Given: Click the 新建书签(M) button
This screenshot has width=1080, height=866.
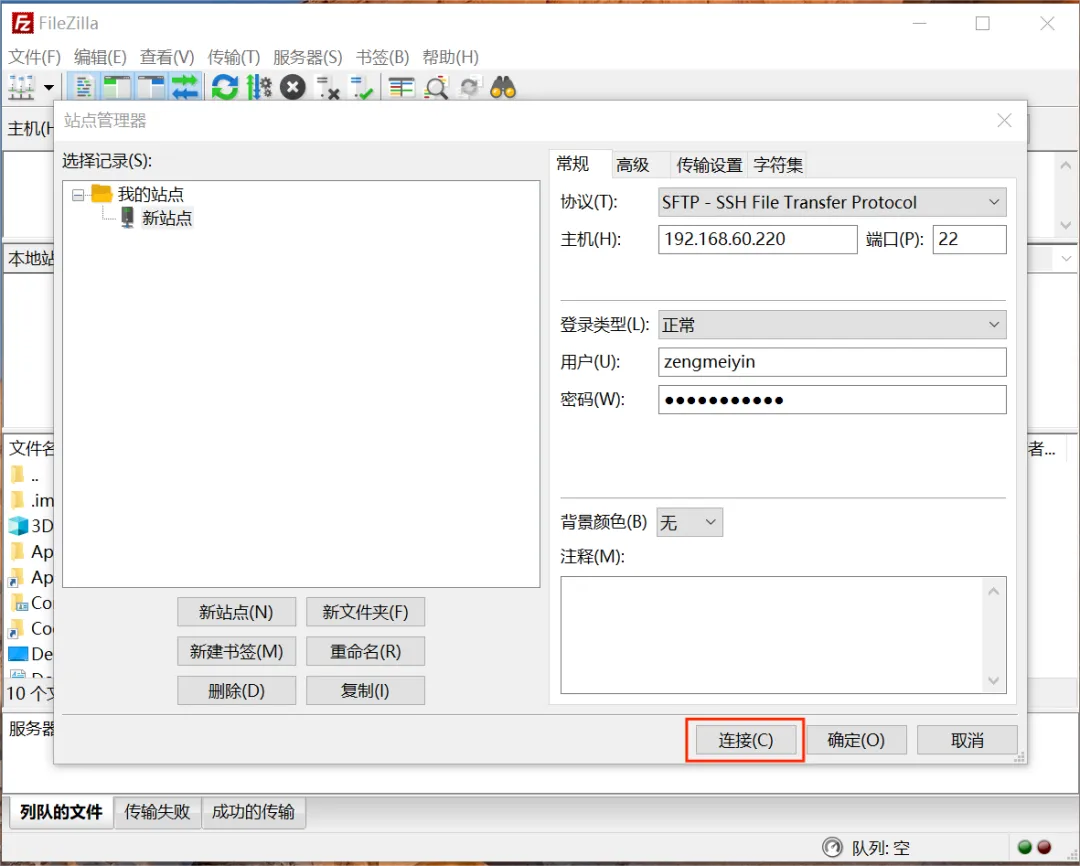Looking at the screenshot, I should (x=236, y=651).
